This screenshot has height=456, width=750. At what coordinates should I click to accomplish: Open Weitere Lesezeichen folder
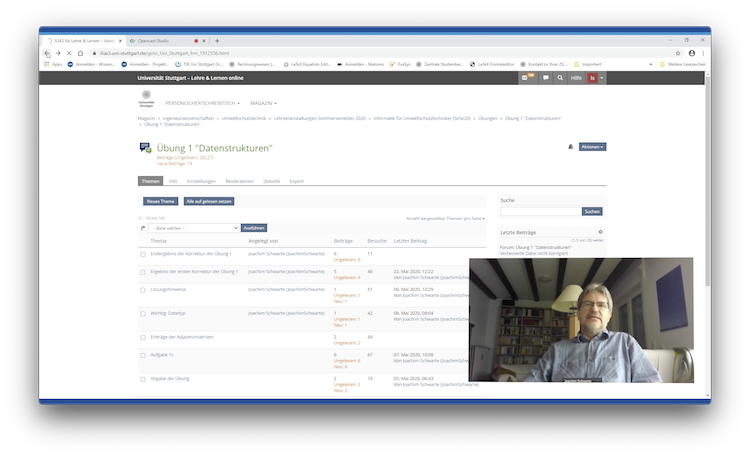click(683, 64)
